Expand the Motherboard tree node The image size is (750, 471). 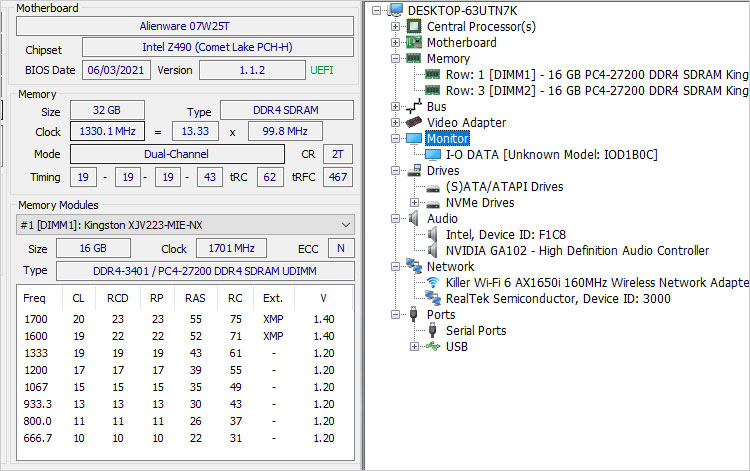pos(395,43)
